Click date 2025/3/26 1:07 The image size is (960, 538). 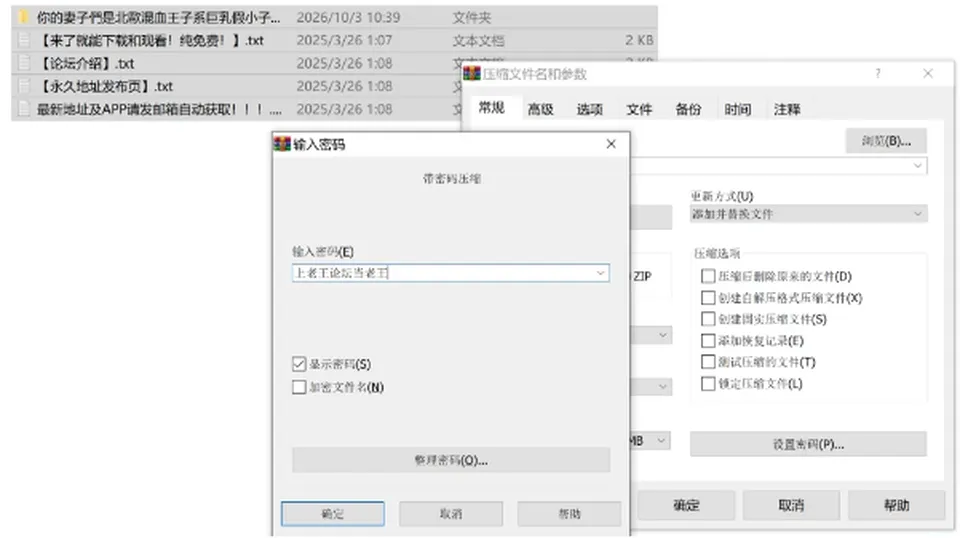coord(344,40)
